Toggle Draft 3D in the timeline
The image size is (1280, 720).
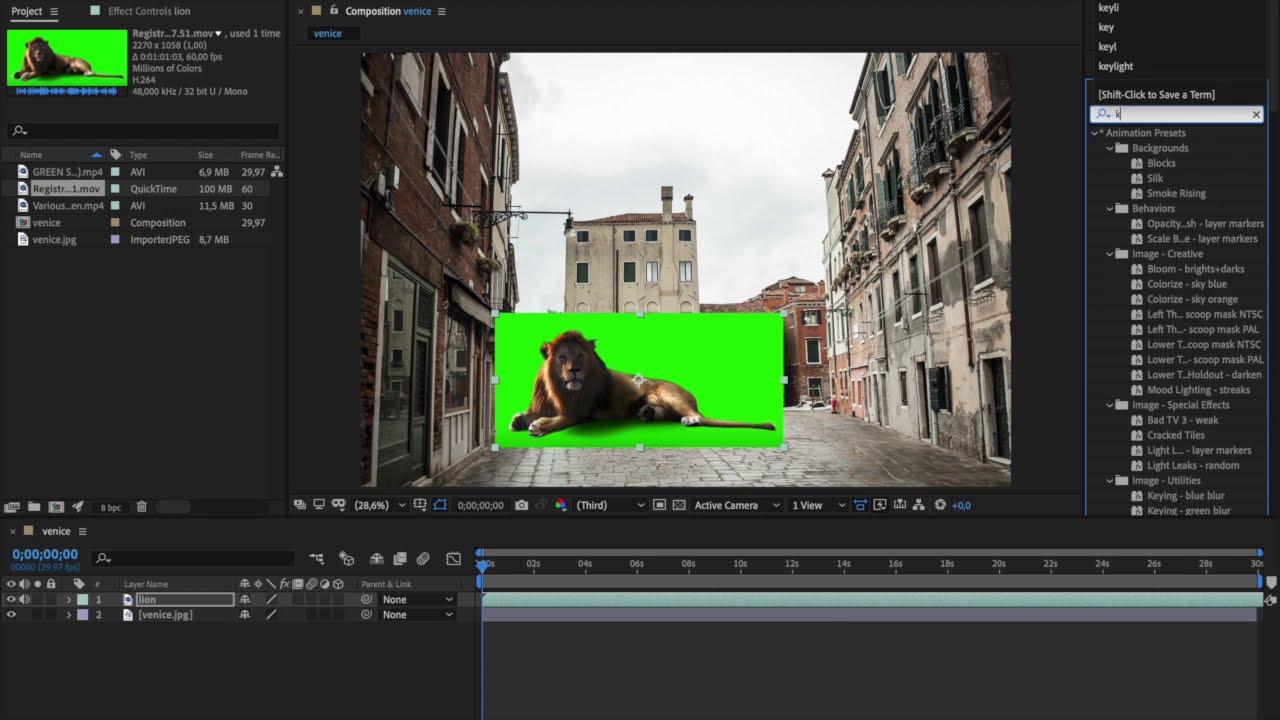click(x=346, y=558)
